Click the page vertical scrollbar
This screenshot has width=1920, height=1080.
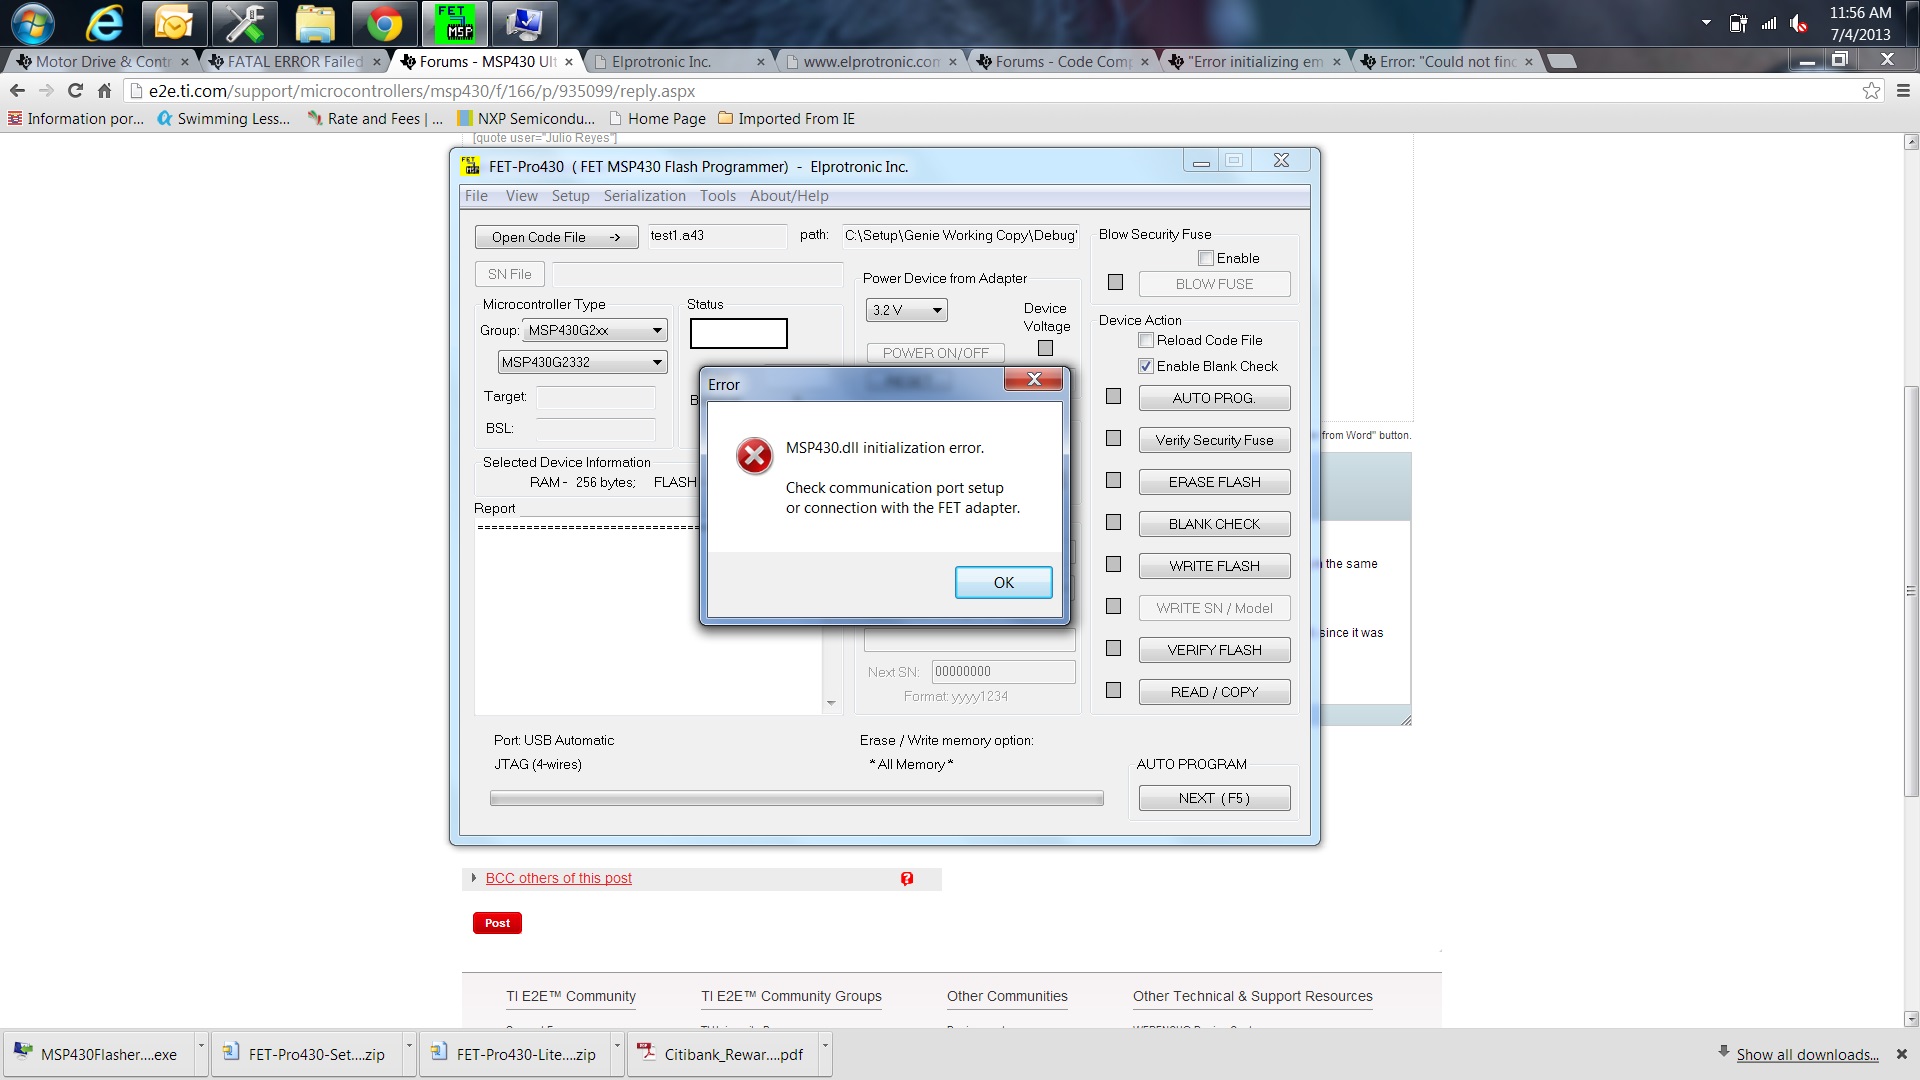pyautogui.click(x=1911, y=590)
